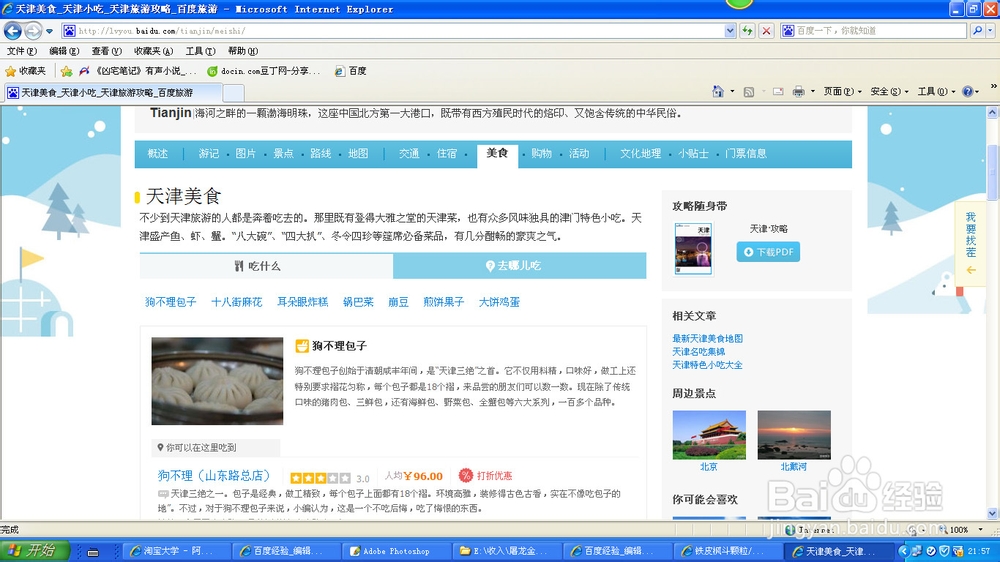The image size is (1000, 562).
Task: Click the RSS feeds icon
Action: [749, 92]
